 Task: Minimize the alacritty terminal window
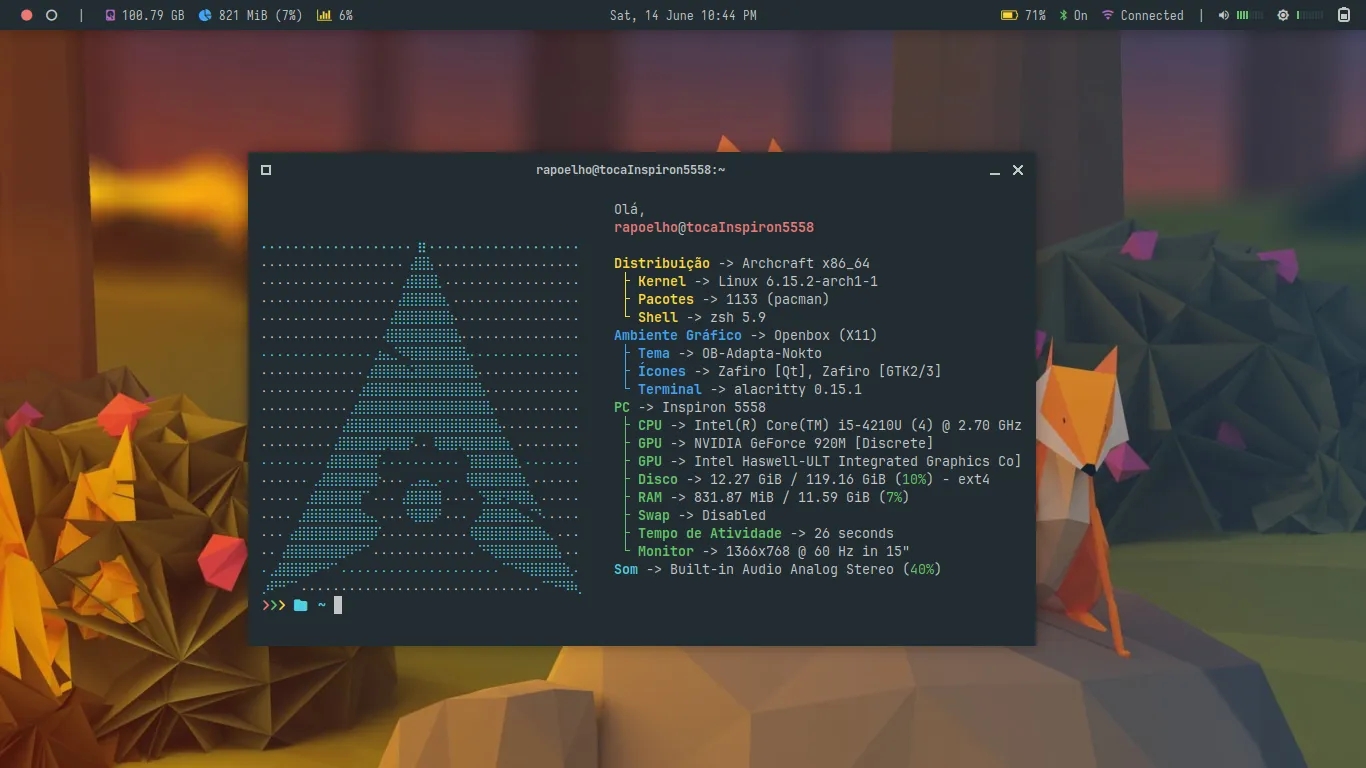pos(995,171)
